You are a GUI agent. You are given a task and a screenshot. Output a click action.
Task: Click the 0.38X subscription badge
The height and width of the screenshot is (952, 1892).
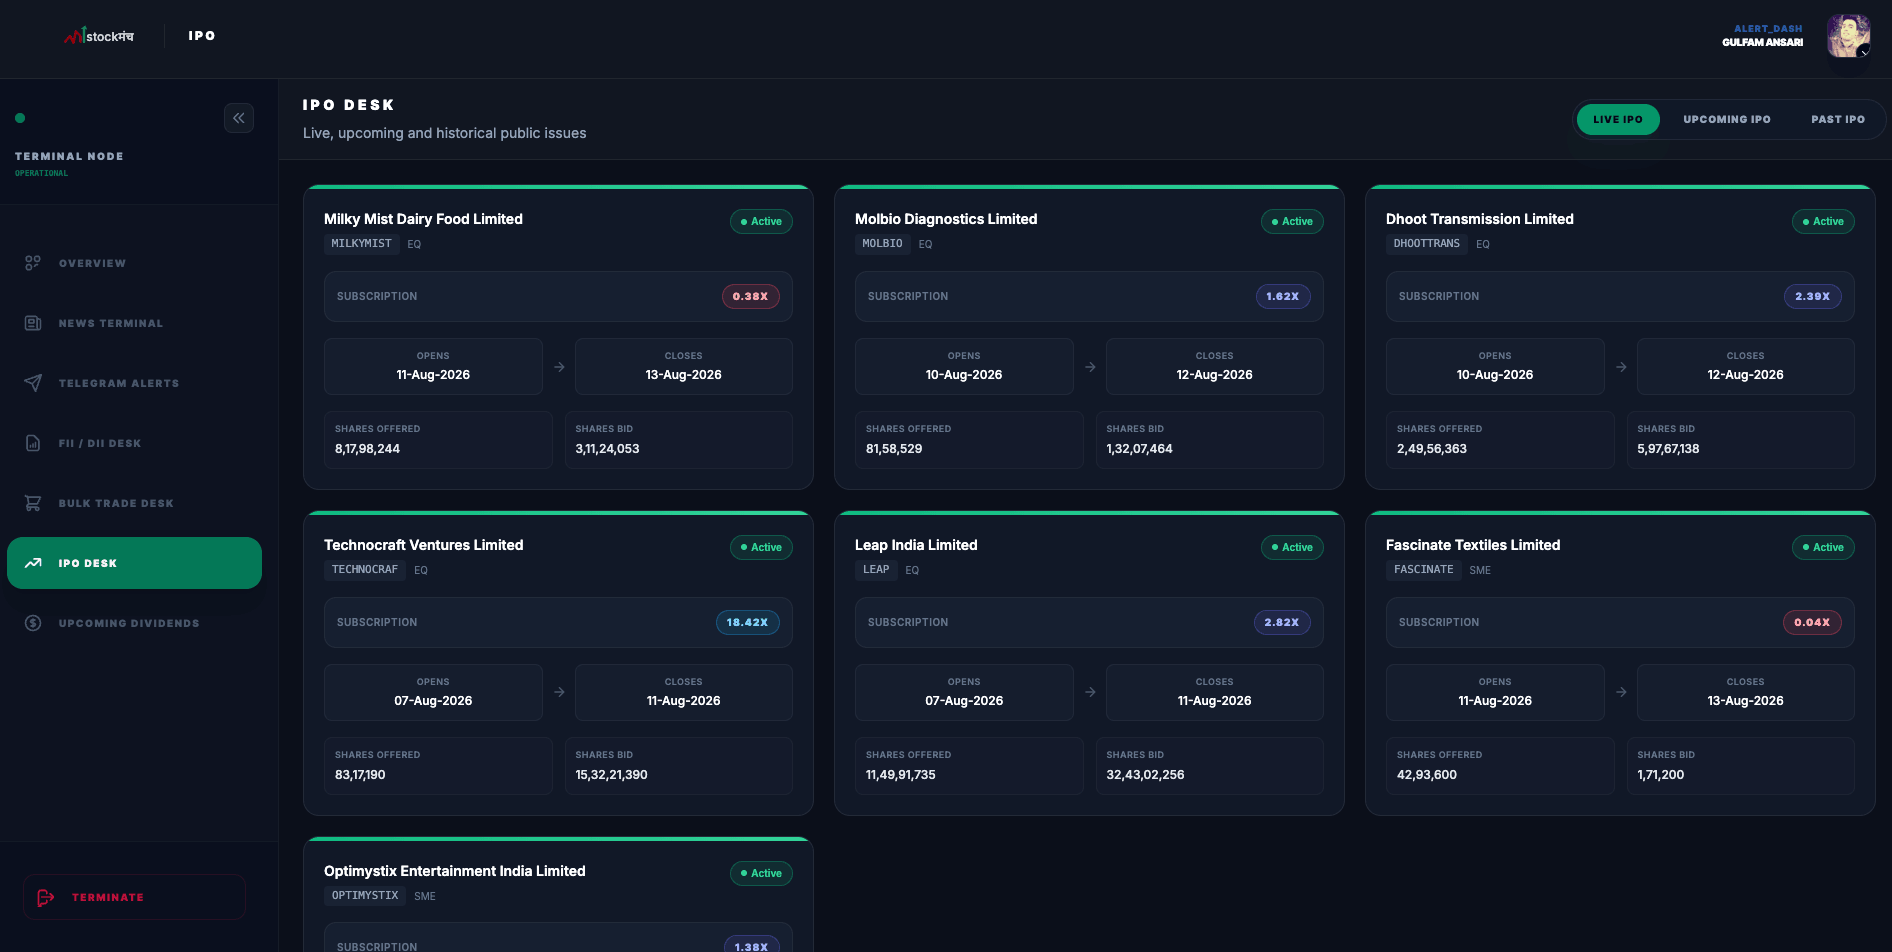750,296
